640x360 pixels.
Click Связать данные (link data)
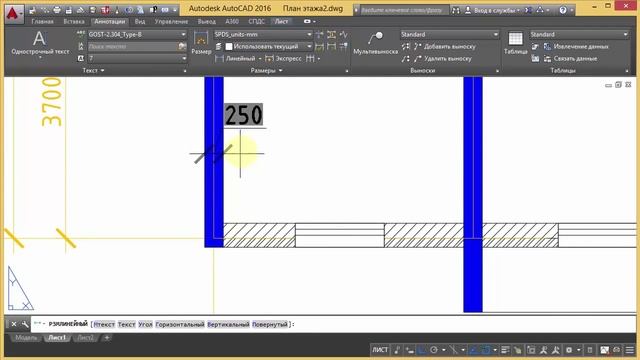[570, 59]
